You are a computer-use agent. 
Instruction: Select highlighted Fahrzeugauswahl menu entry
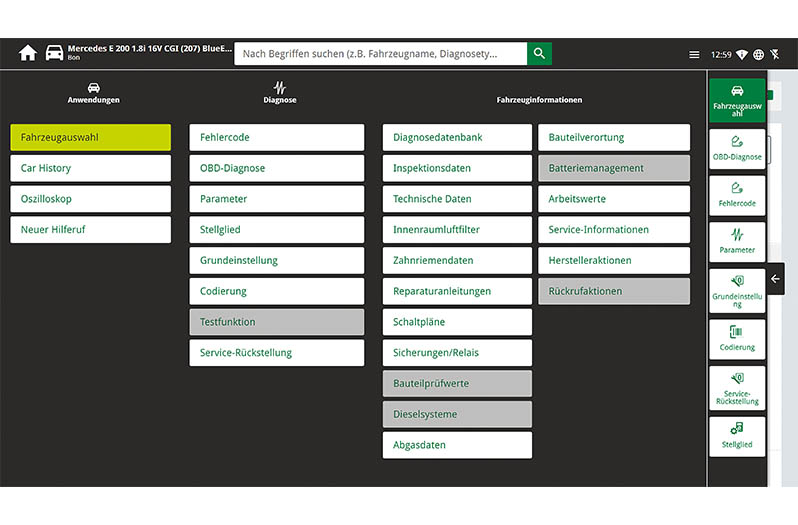(x=90, y=138)
